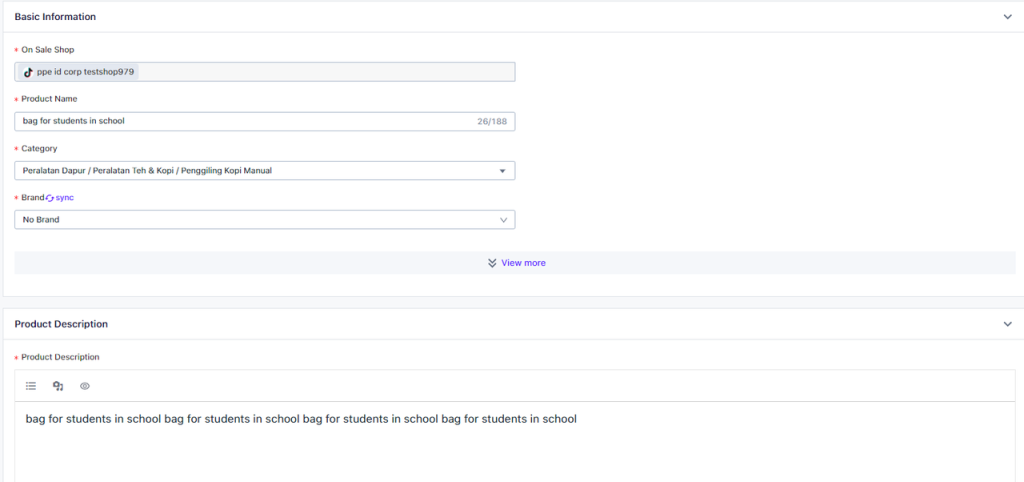Click the 26/188 character counter
The height and width of the screenshot is (482, 1024).
(492, 121)
